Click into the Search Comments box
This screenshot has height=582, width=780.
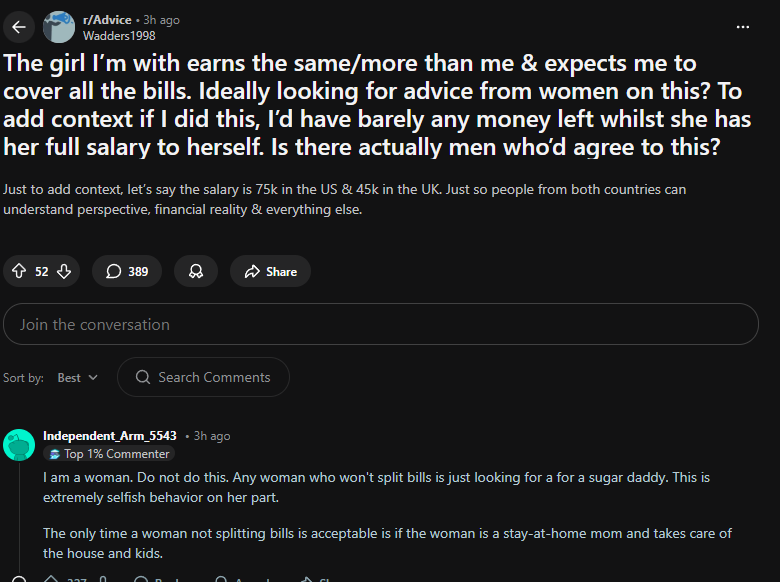coord(214,377)
